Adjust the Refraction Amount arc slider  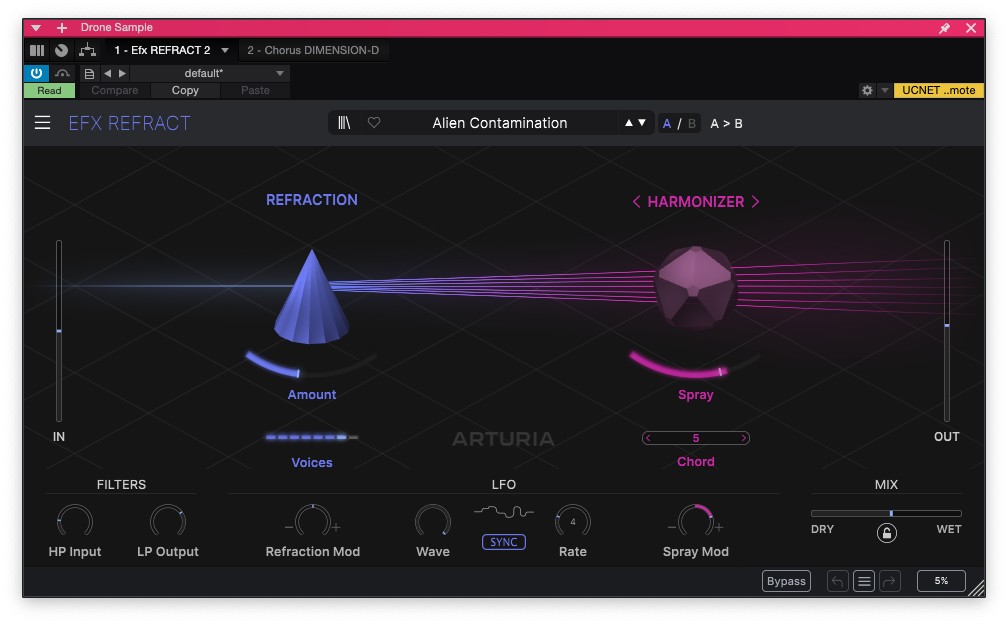(312, 365)
